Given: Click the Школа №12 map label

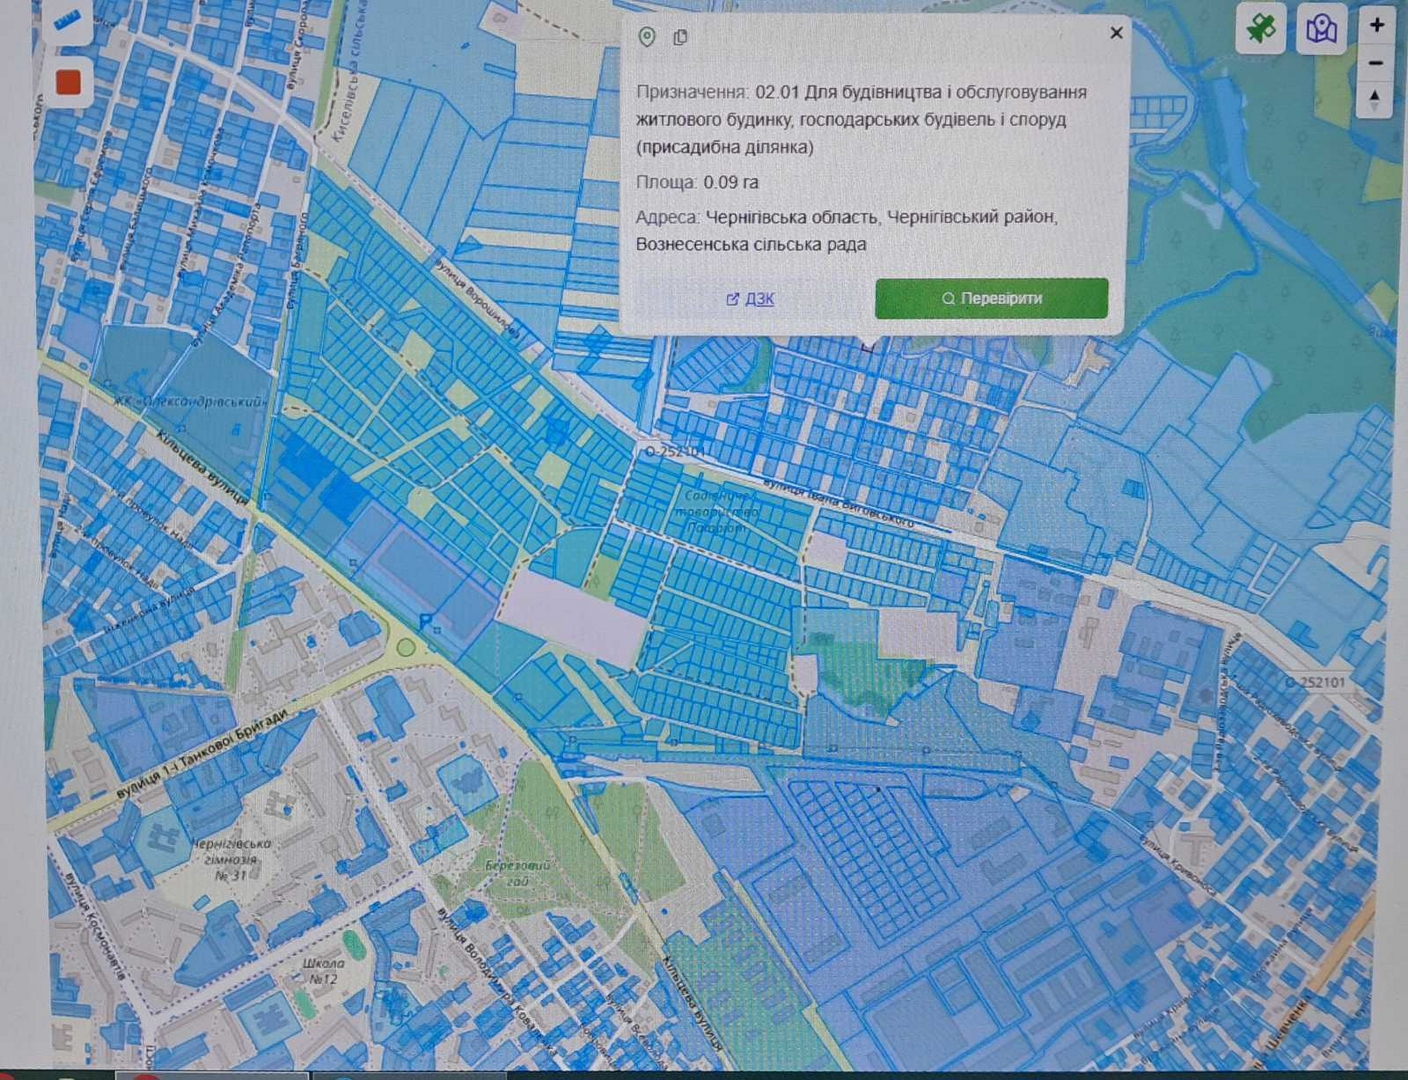Looking at the screenshot, I should [x=322, y=971].
